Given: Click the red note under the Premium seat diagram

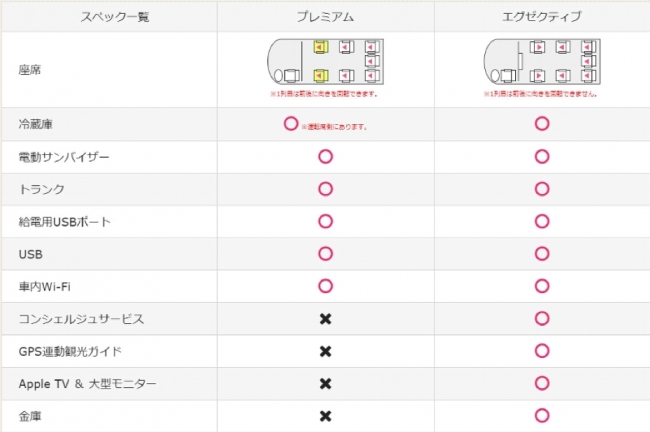Looking at the screenshot, I should [x=324, y=92].
